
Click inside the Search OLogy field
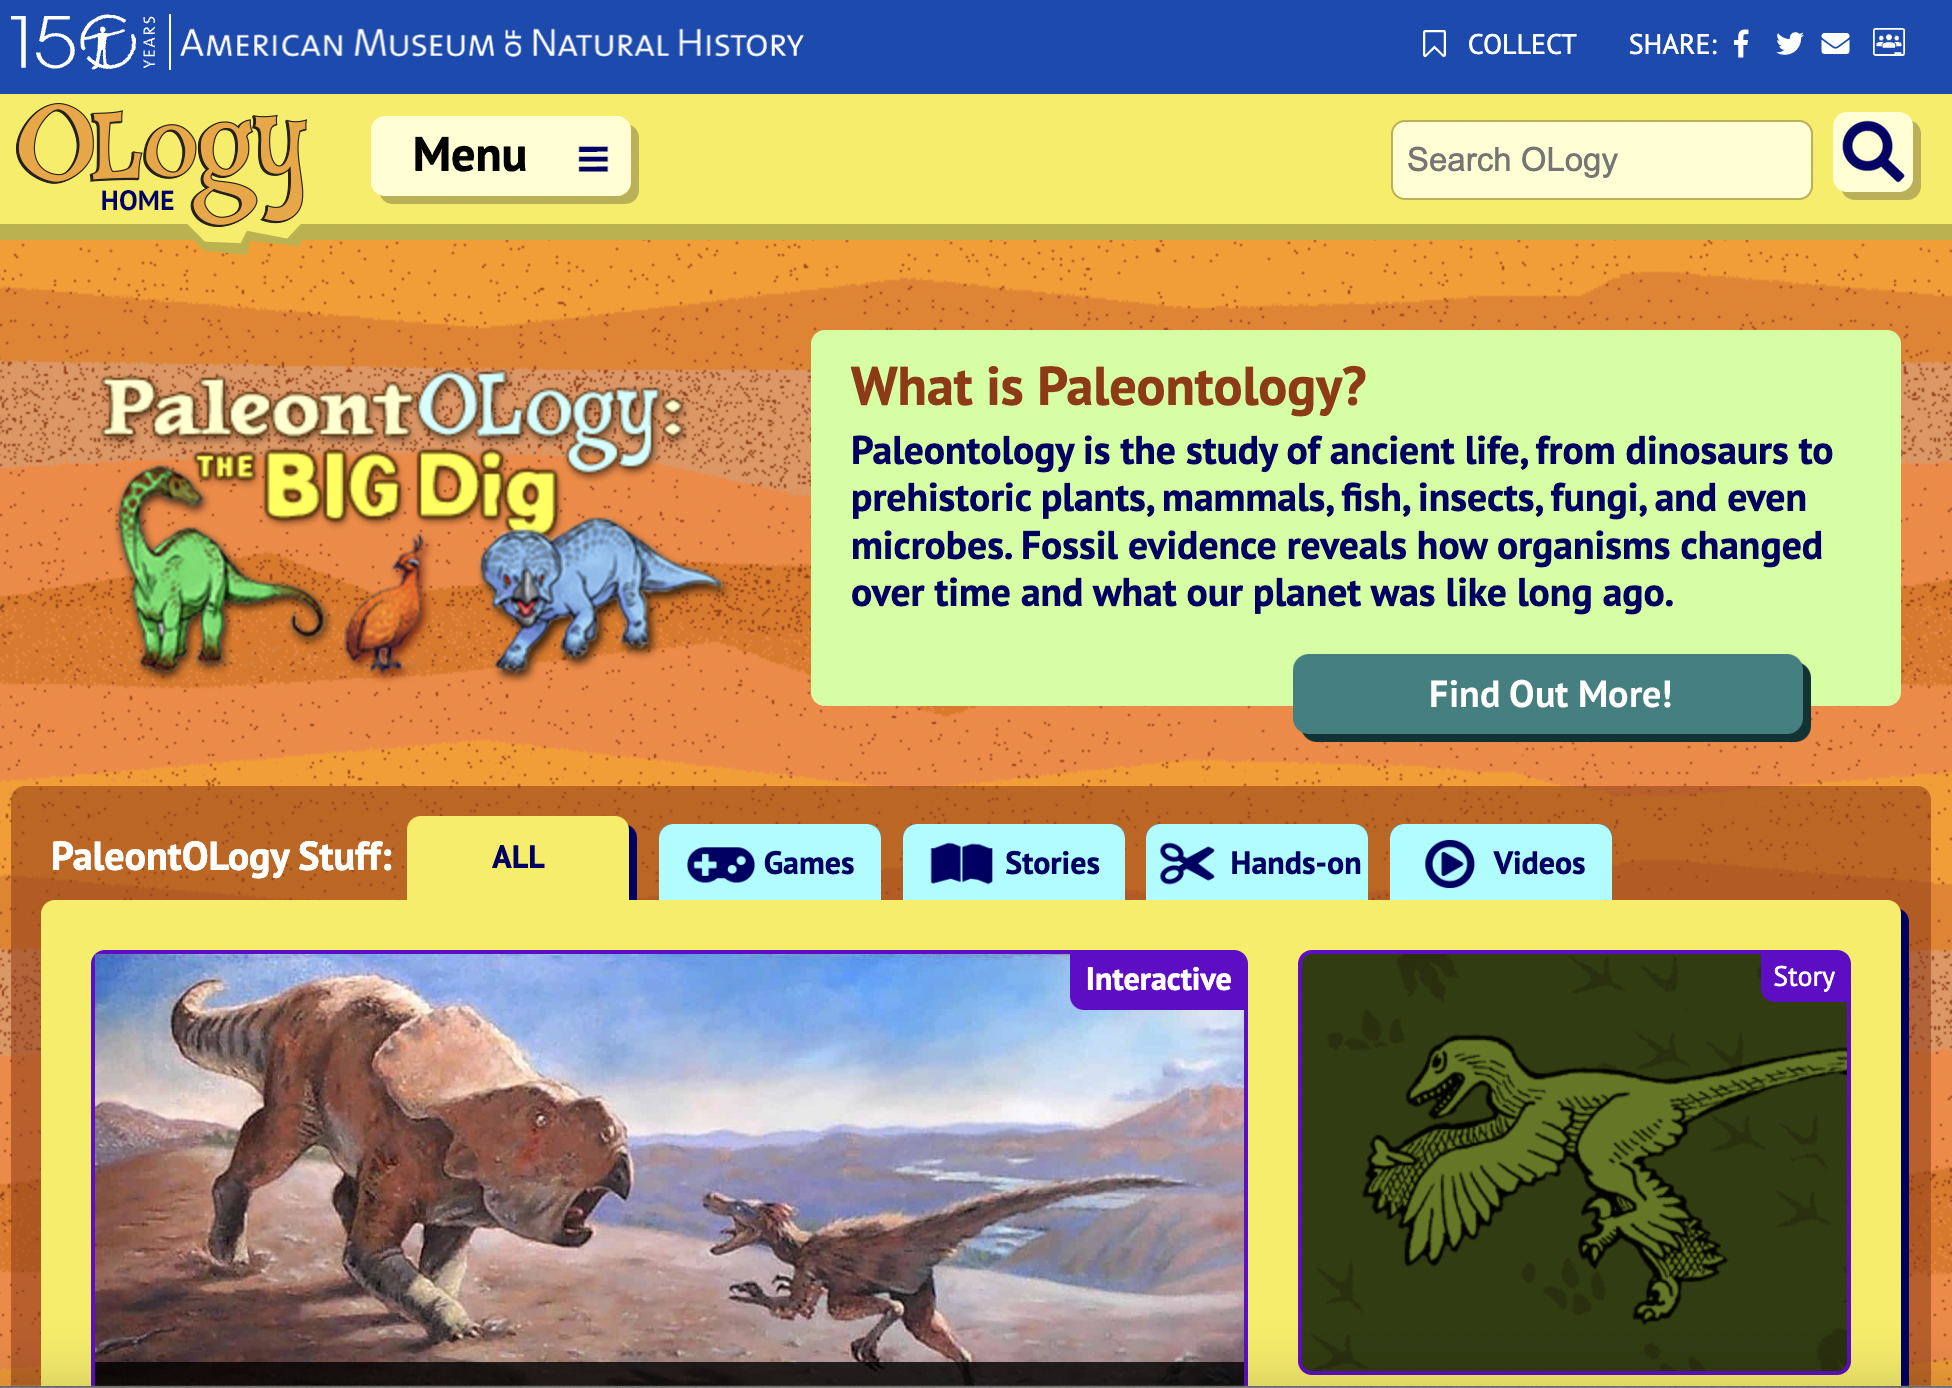point(1601,160)
